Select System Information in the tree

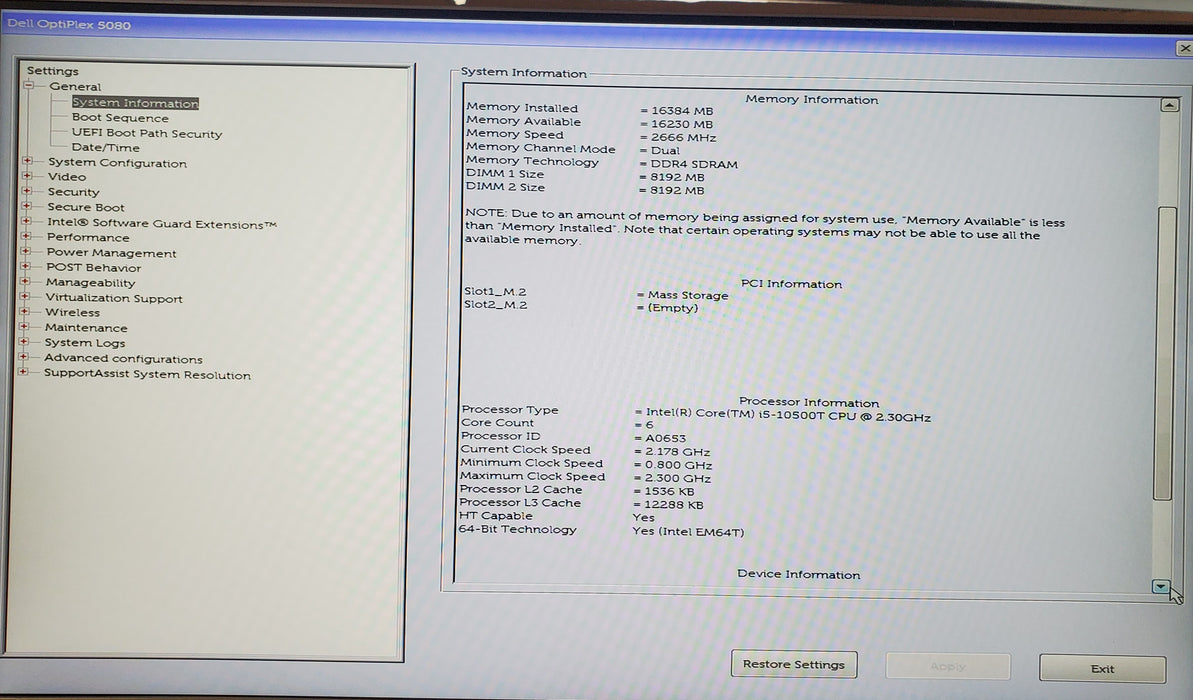[x=135, y=103]
